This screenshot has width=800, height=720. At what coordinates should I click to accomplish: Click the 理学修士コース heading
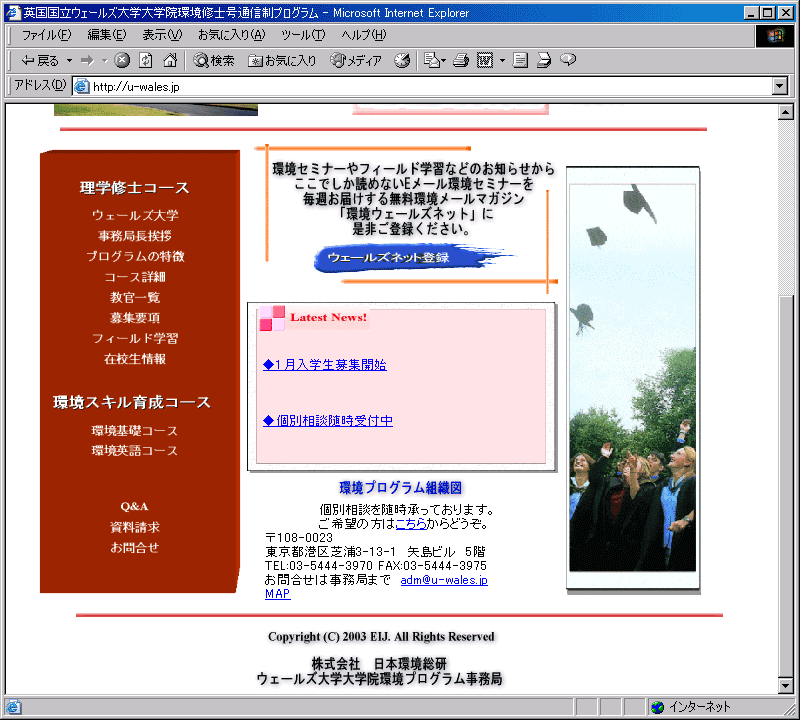pyautogui.click(x=135, y=188)
